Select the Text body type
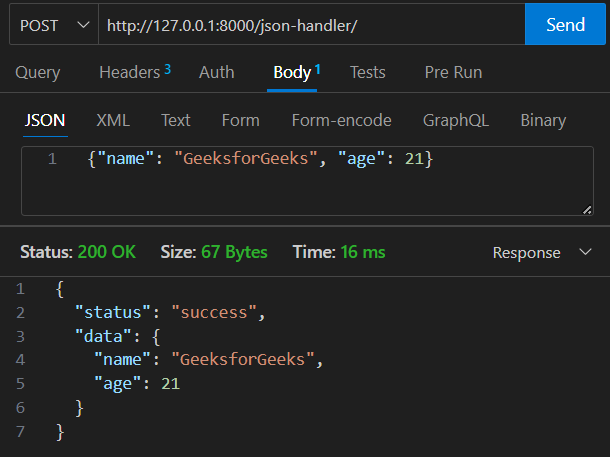 point(175,120)
